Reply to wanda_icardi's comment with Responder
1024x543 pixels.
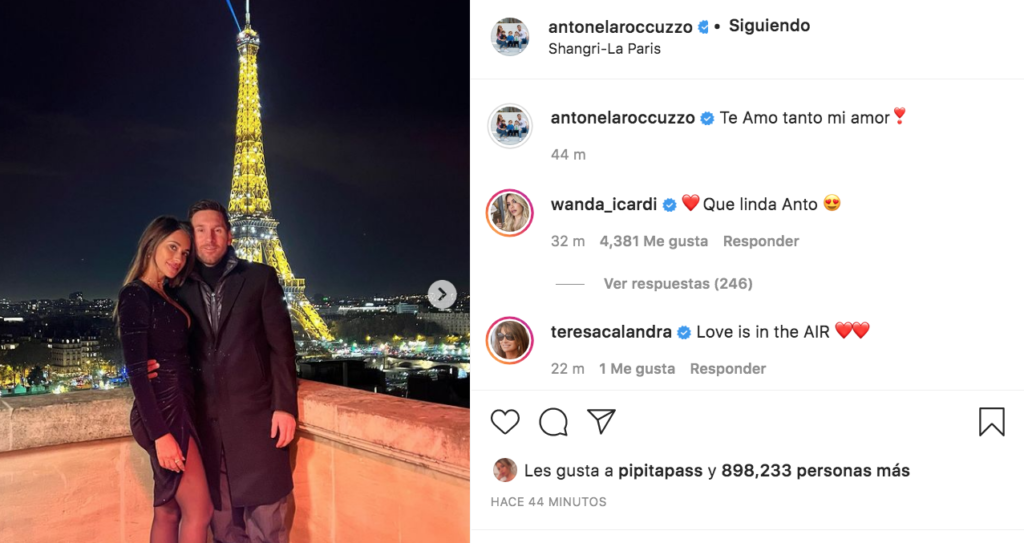(761, 241)
